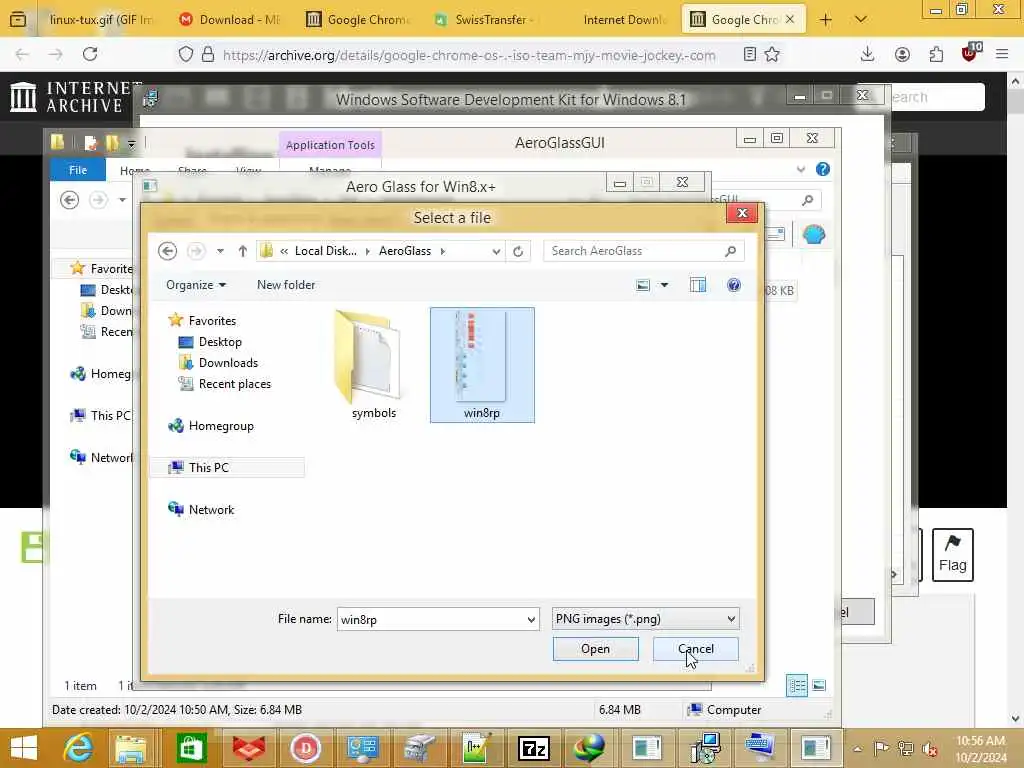Open the Organize menu
Viewport: 1024px width, 768px height.
tap(196, 285)
